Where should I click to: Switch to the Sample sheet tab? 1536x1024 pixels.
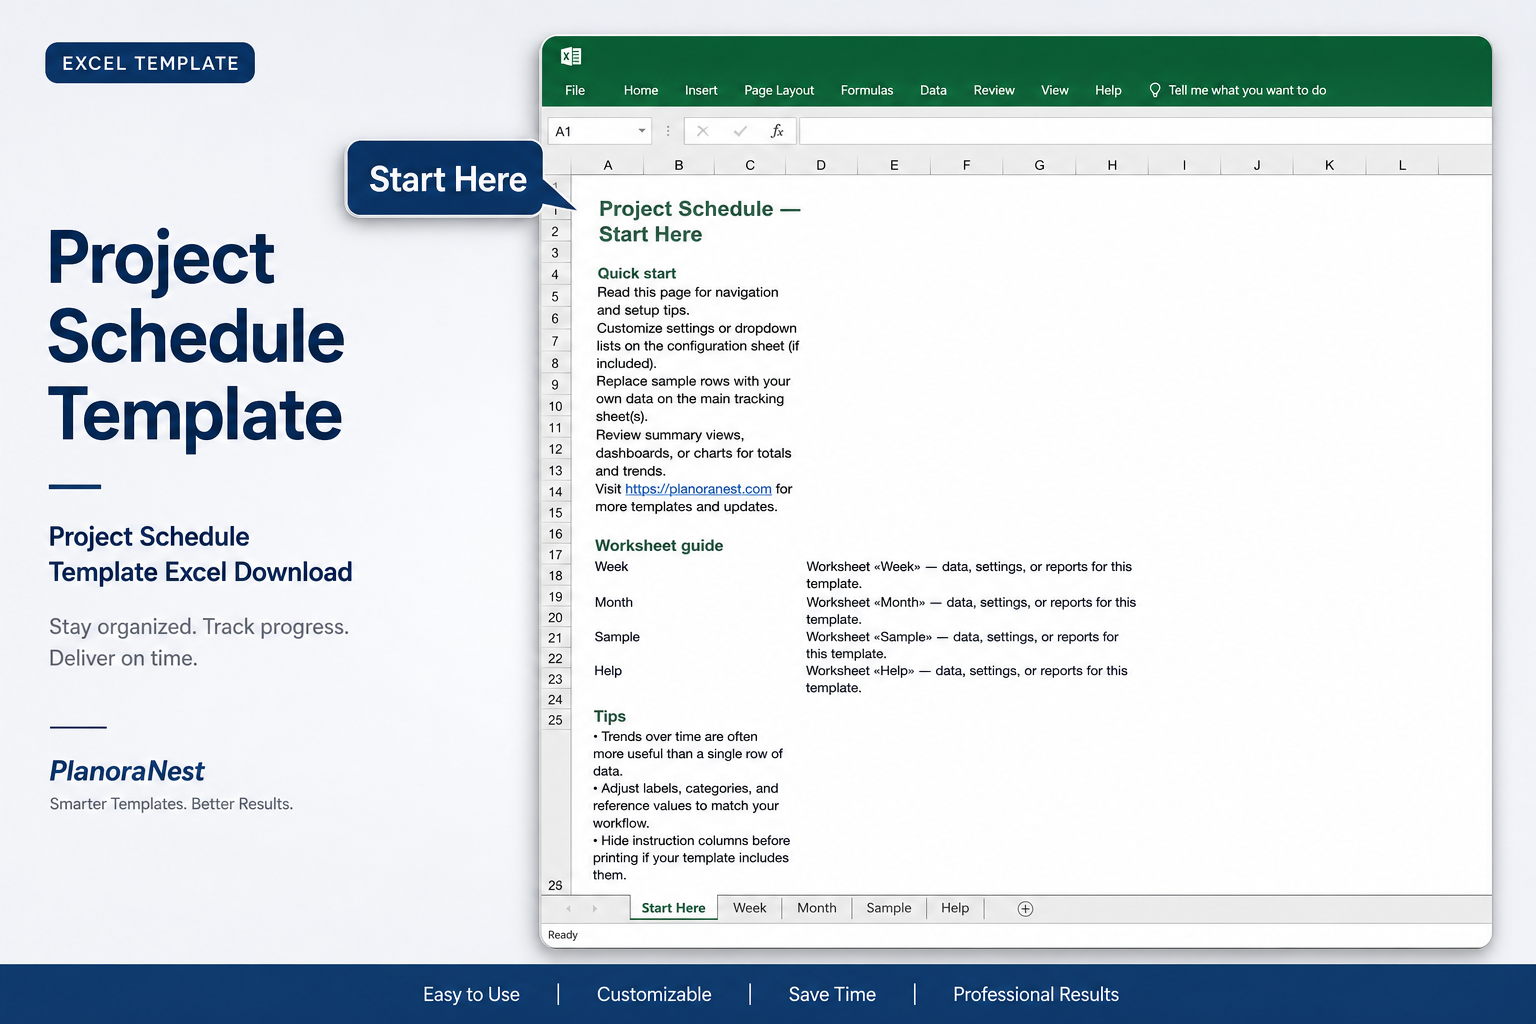pyautogui.click(x=888, y=908)
